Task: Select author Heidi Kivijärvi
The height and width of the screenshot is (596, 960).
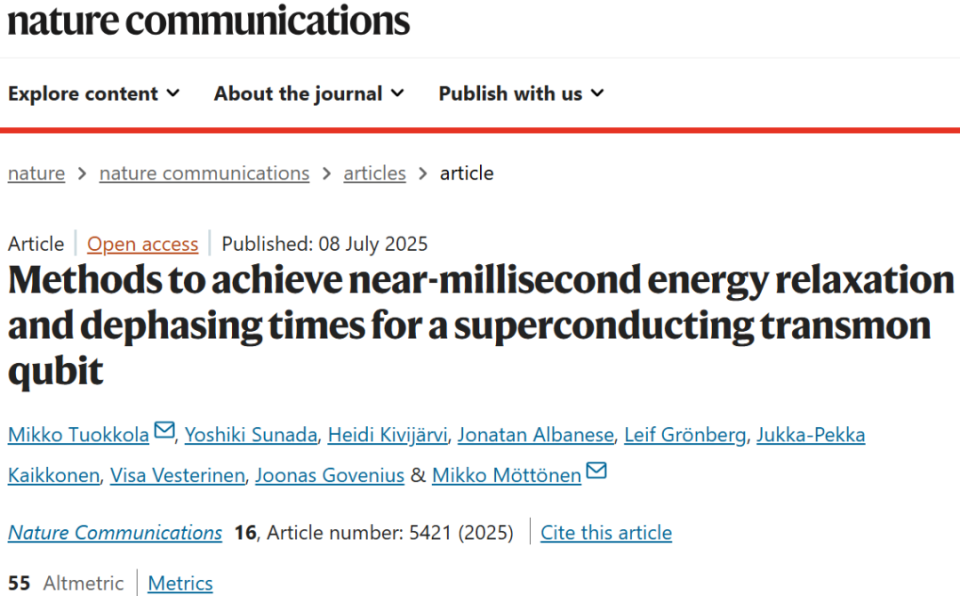Action: click(x=388, y=435)
